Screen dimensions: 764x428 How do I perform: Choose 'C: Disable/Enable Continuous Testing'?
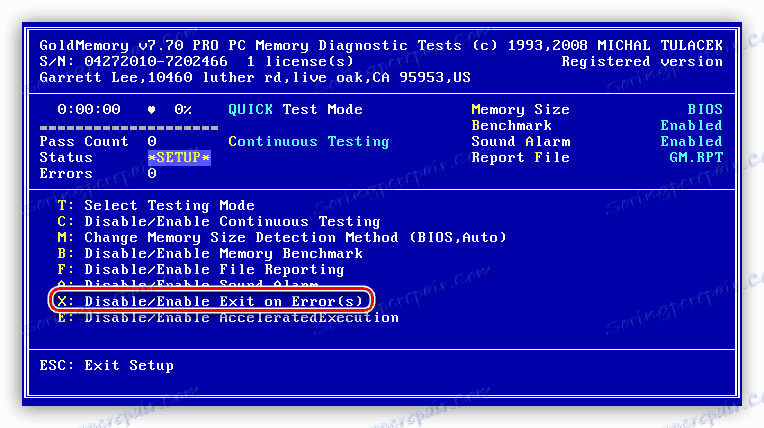[219, 221]
